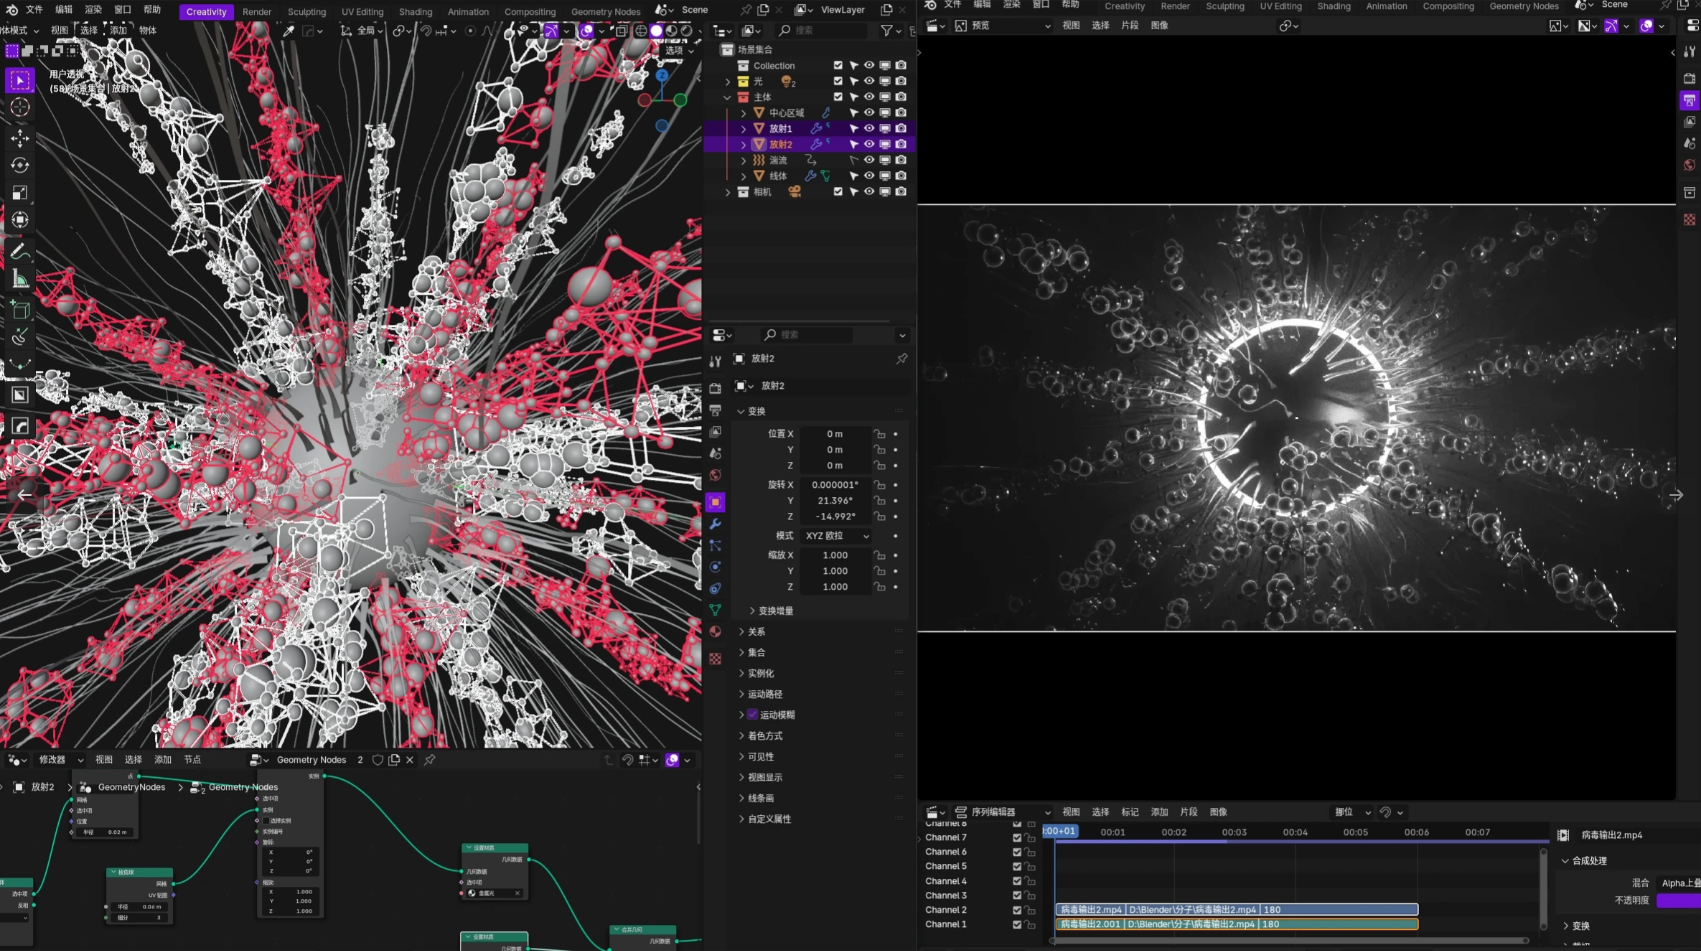The height and width of the screenshot is (951, 1701).
Task: Open the Render properties tab
Action: (x=715, y=388)
